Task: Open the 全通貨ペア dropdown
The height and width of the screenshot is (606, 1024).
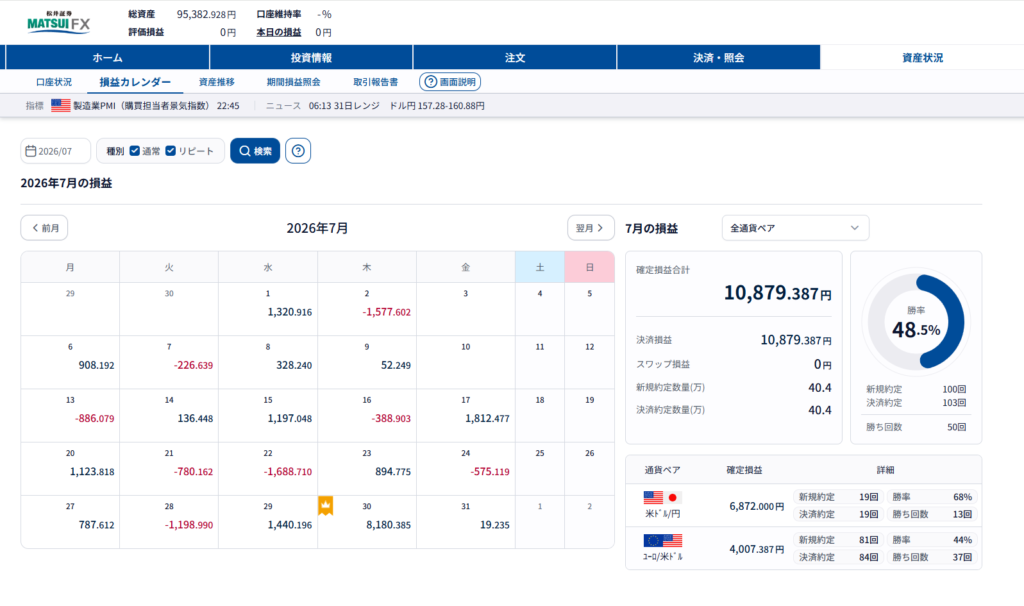Action: [795, 228]
